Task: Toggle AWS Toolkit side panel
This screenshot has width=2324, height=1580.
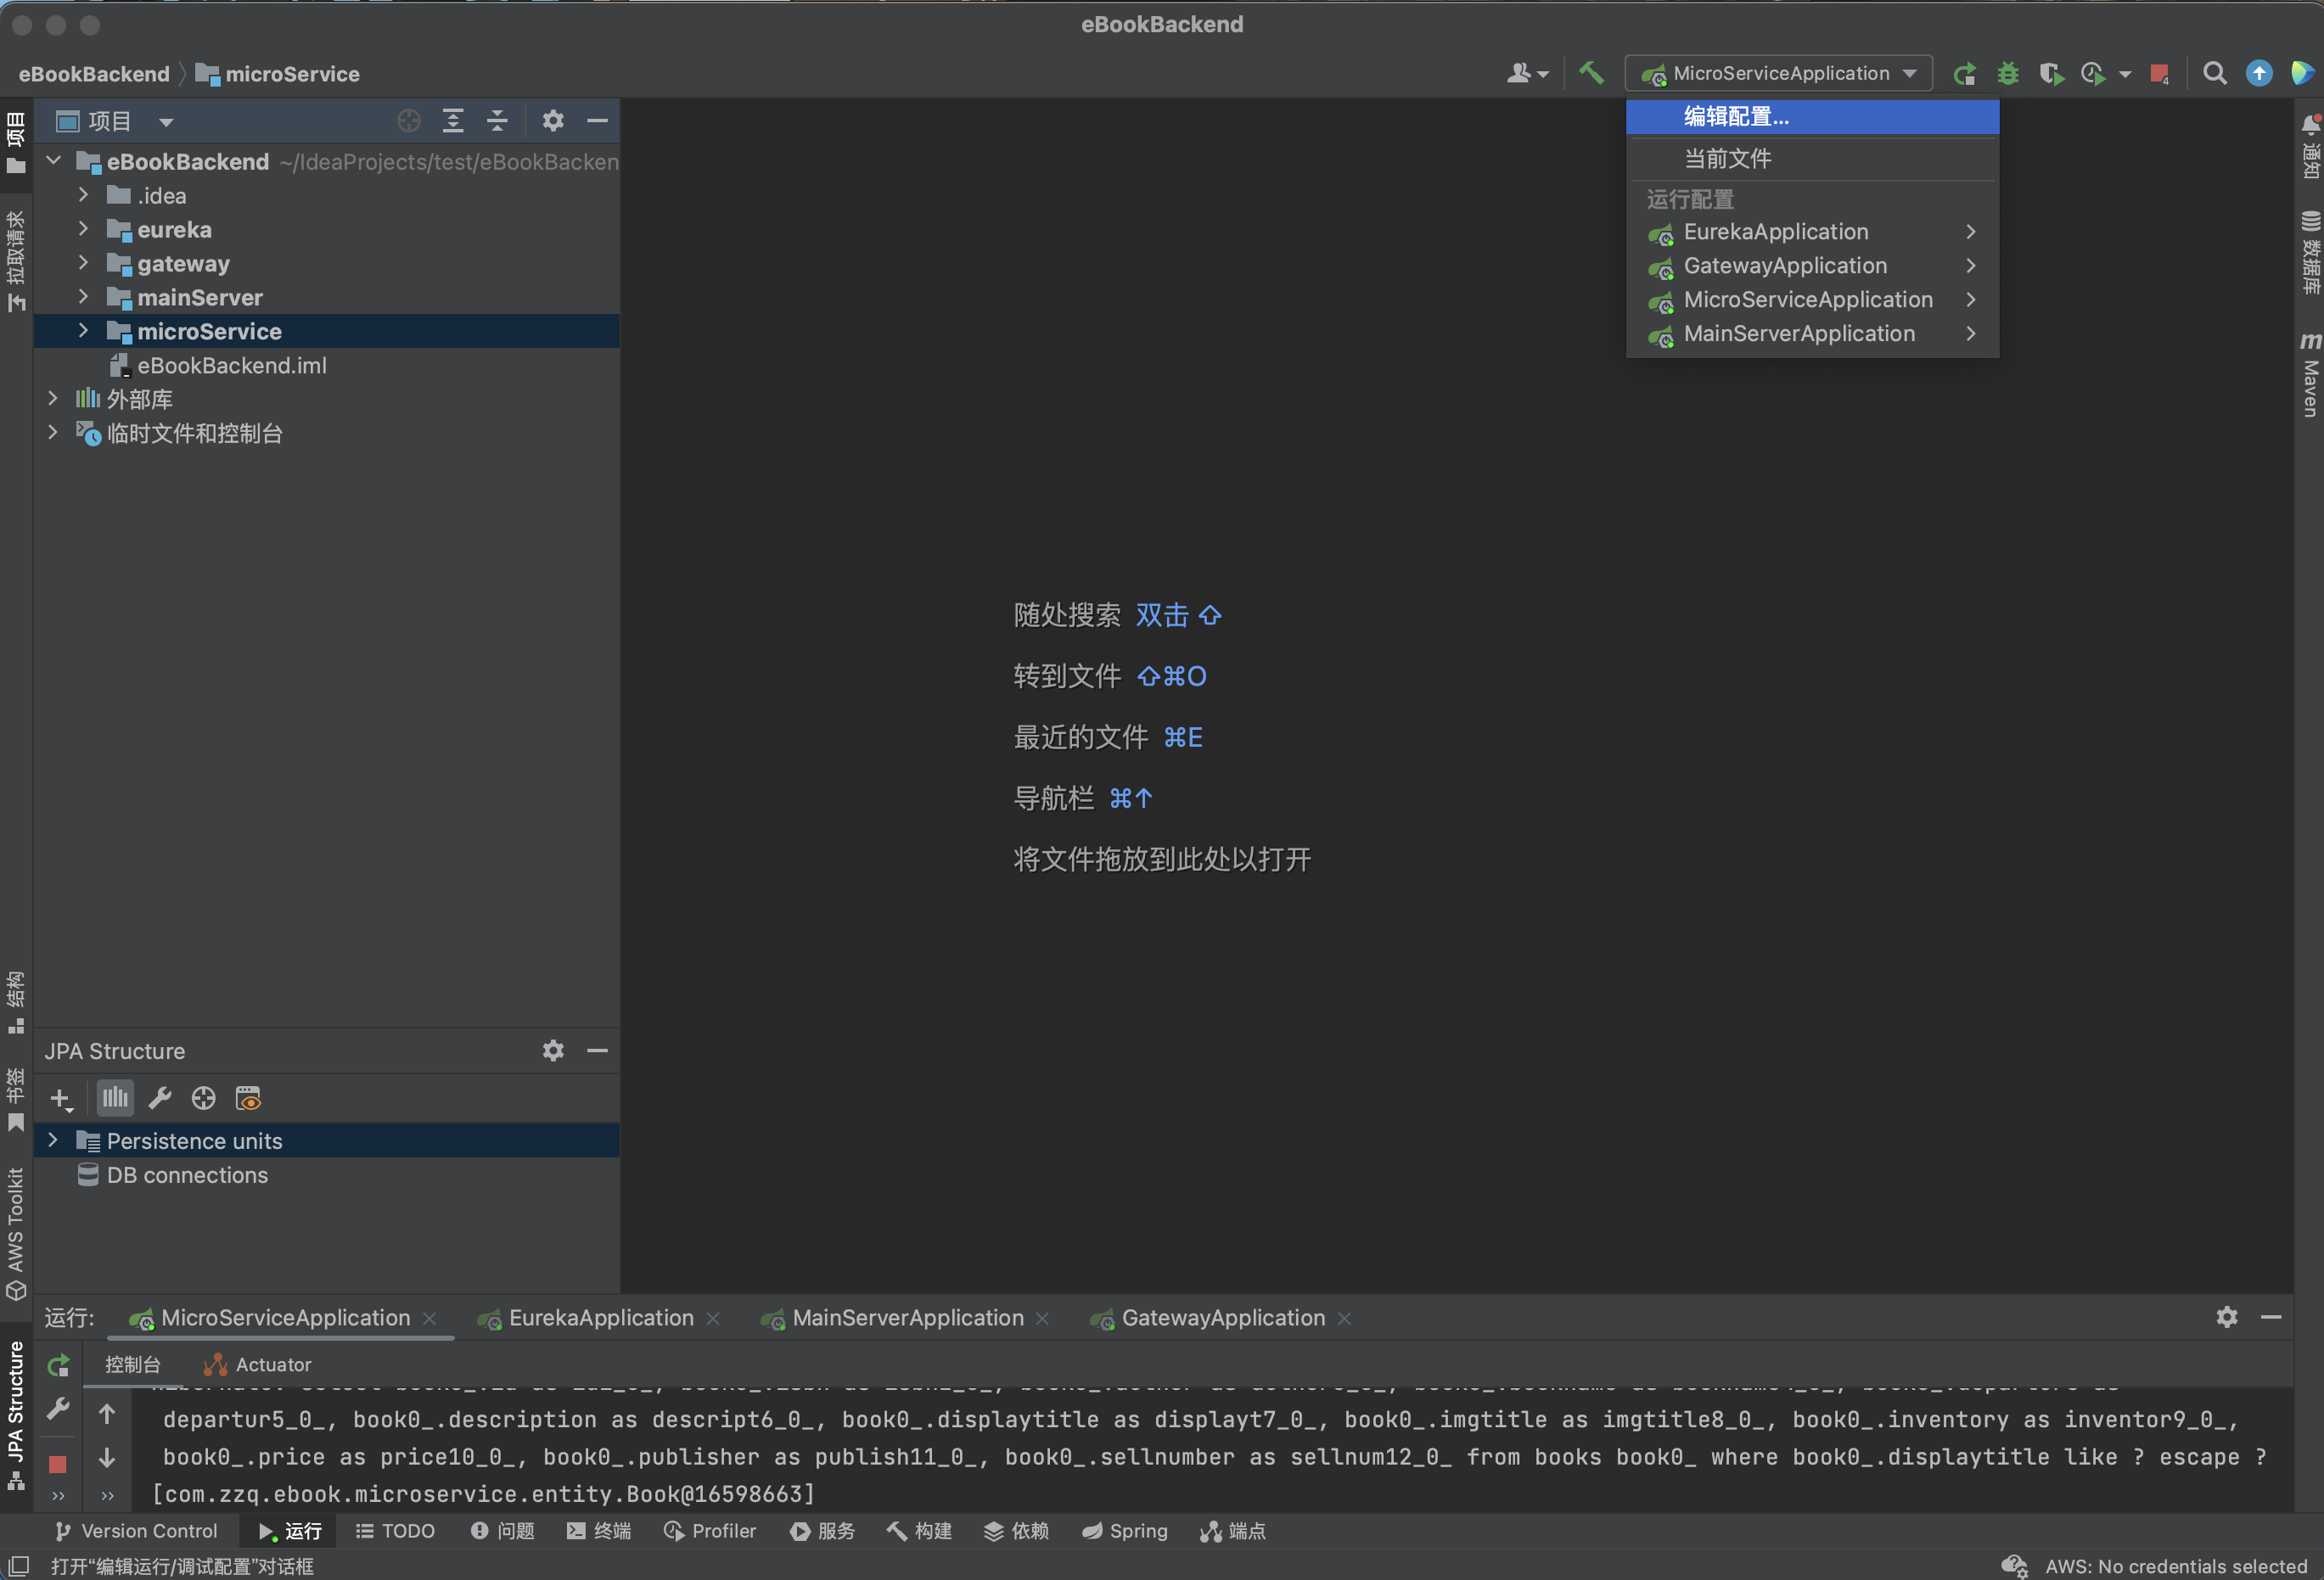Action: 15,1232
